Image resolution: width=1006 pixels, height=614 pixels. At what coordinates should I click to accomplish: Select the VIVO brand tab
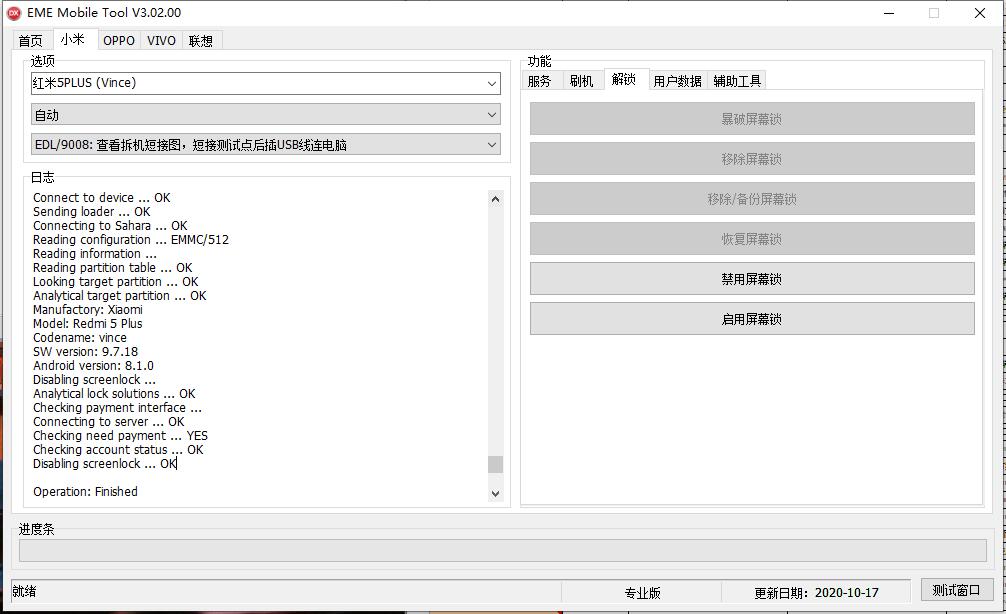click(161, 41)
